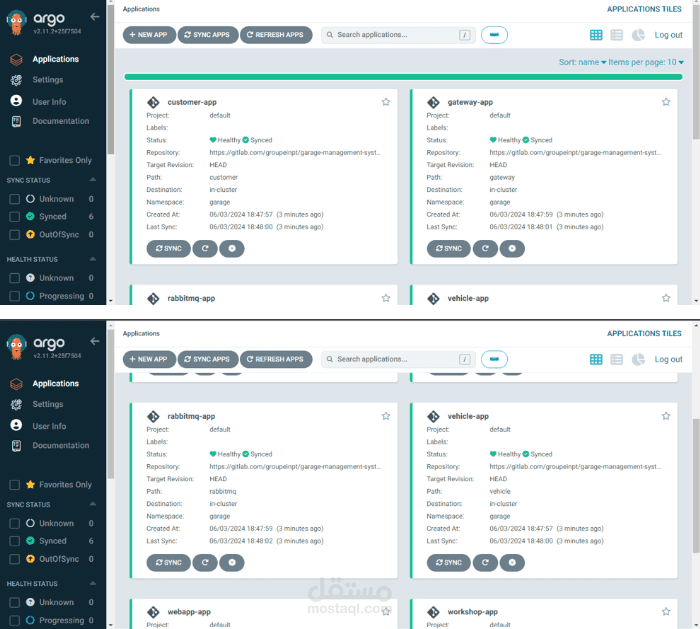This screenshot has width=700, height=629.
Task: Click green progress bar above application tiles
Action: [403, 77]
